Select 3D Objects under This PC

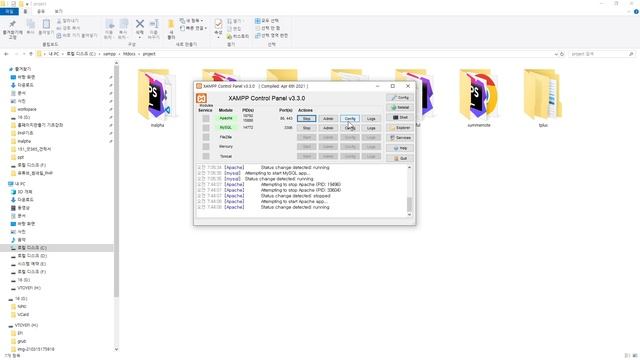pyautogui.click(x=24, y=192)
